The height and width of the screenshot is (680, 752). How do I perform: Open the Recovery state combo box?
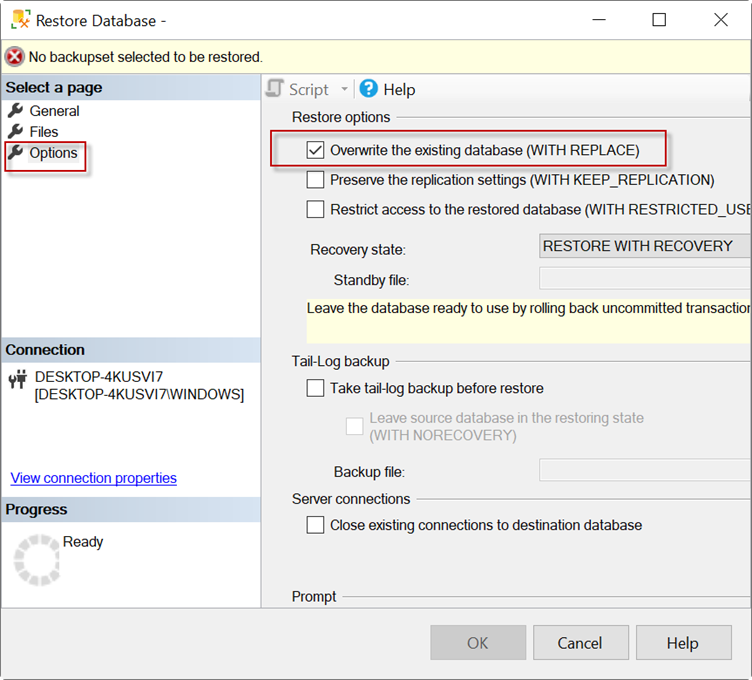click(644, 246)
